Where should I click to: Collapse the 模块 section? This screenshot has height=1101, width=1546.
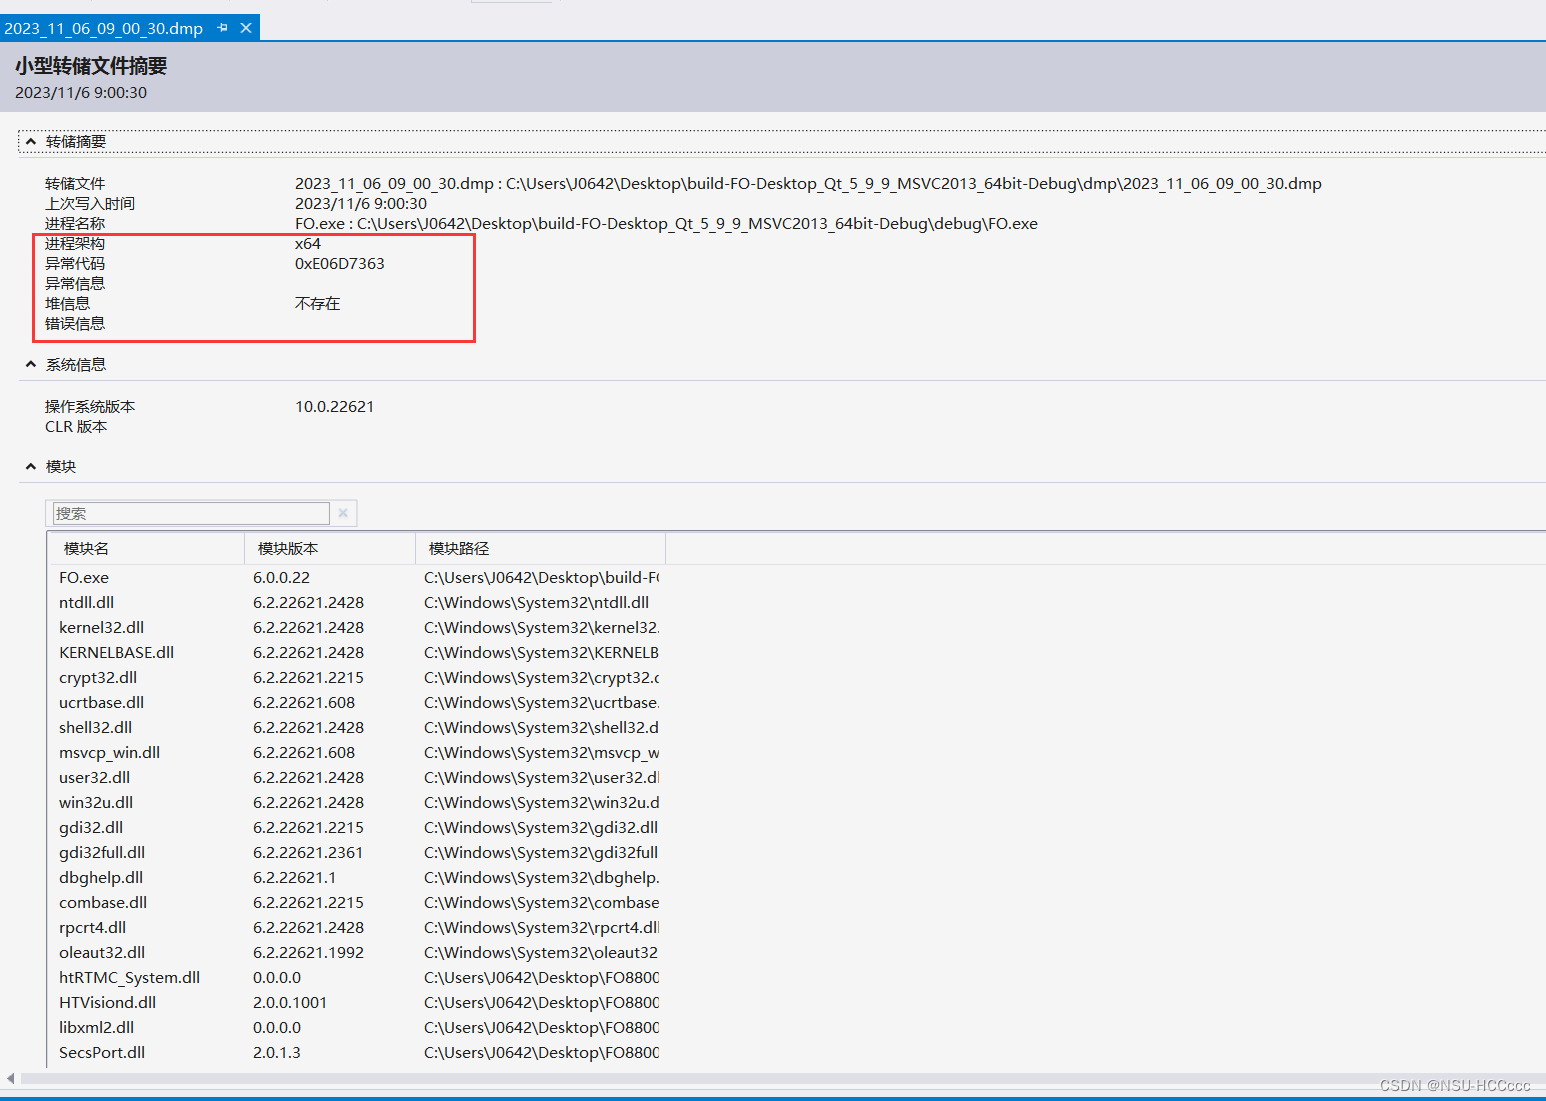coord(30,466)
